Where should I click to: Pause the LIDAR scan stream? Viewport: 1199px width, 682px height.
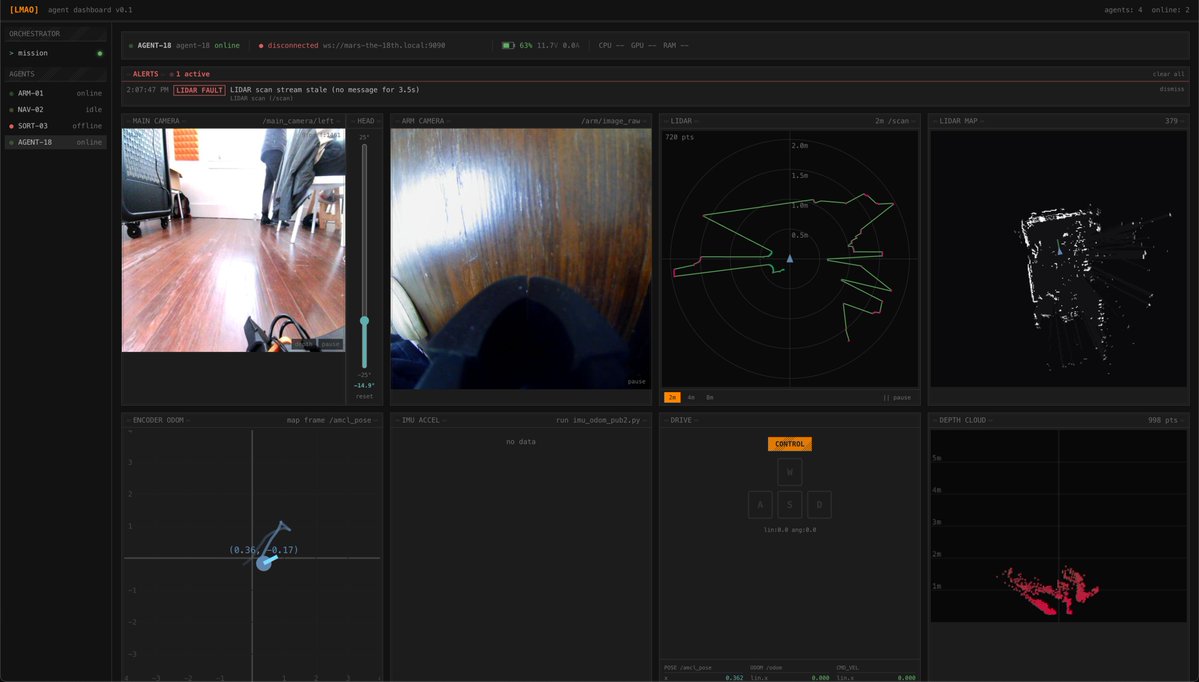(897, 397)
